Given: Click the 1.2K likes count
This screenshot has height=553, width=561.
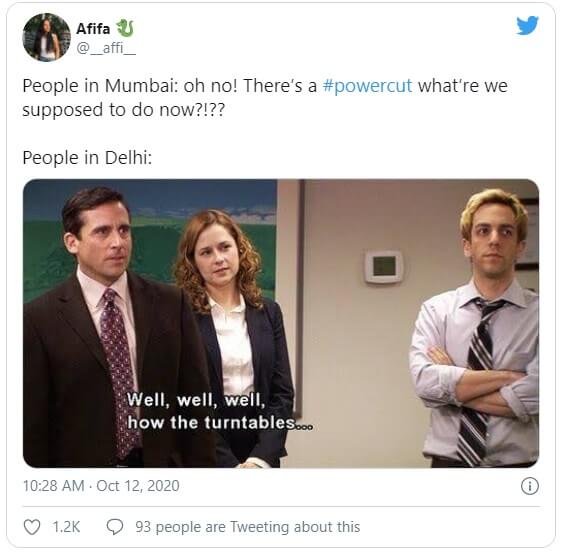Looking at the screenshot, I should [x=66, y=527].
